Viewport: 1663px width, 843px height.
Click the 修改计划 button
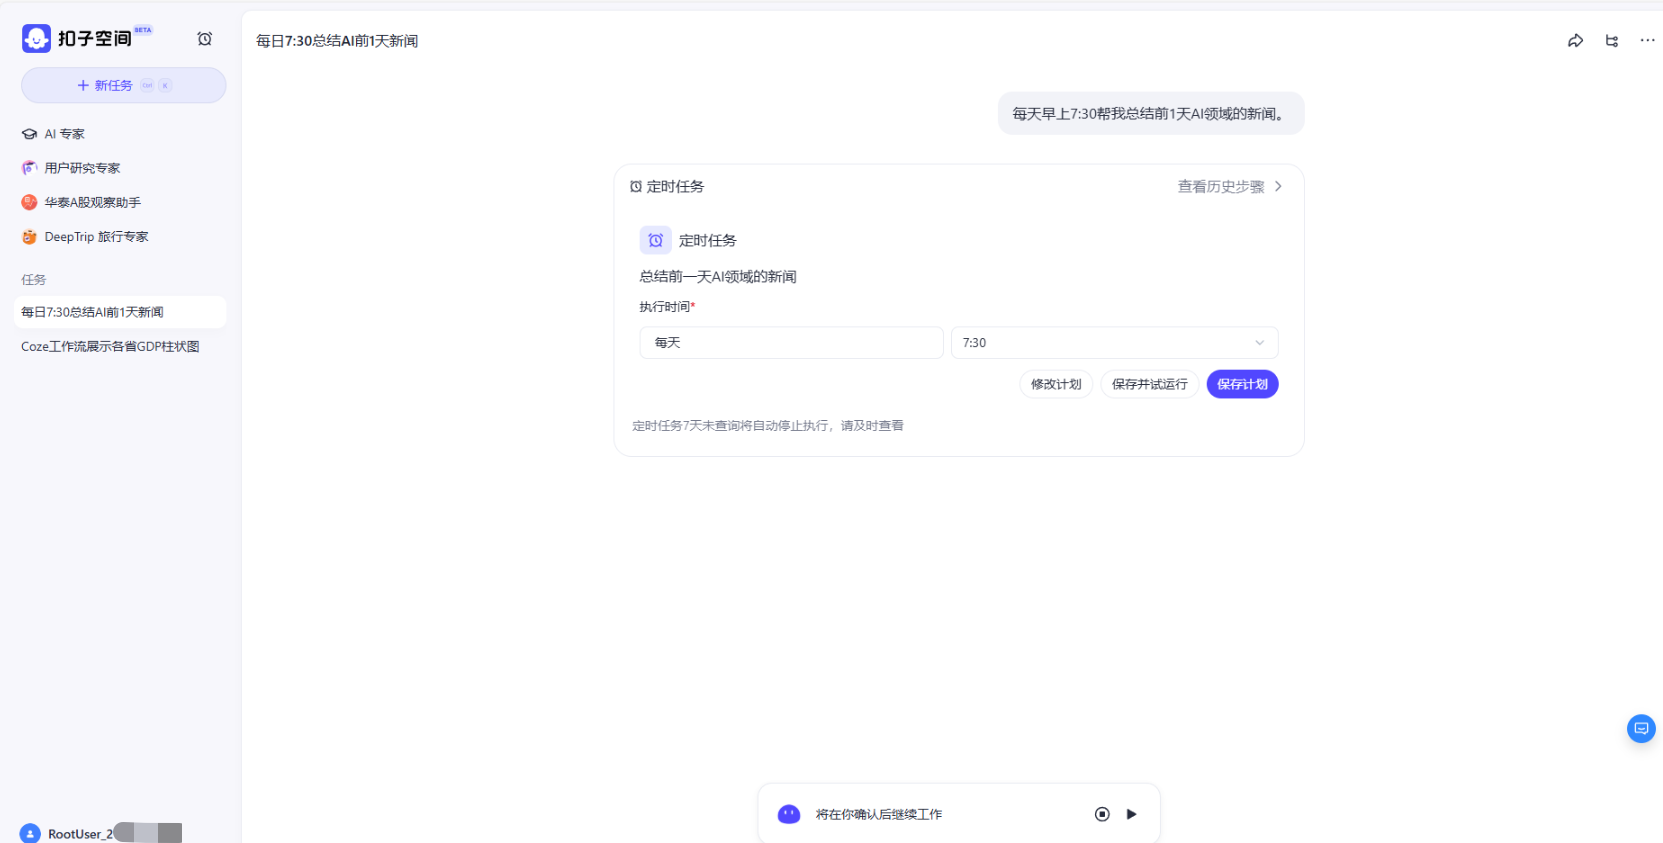(1056, 384)
